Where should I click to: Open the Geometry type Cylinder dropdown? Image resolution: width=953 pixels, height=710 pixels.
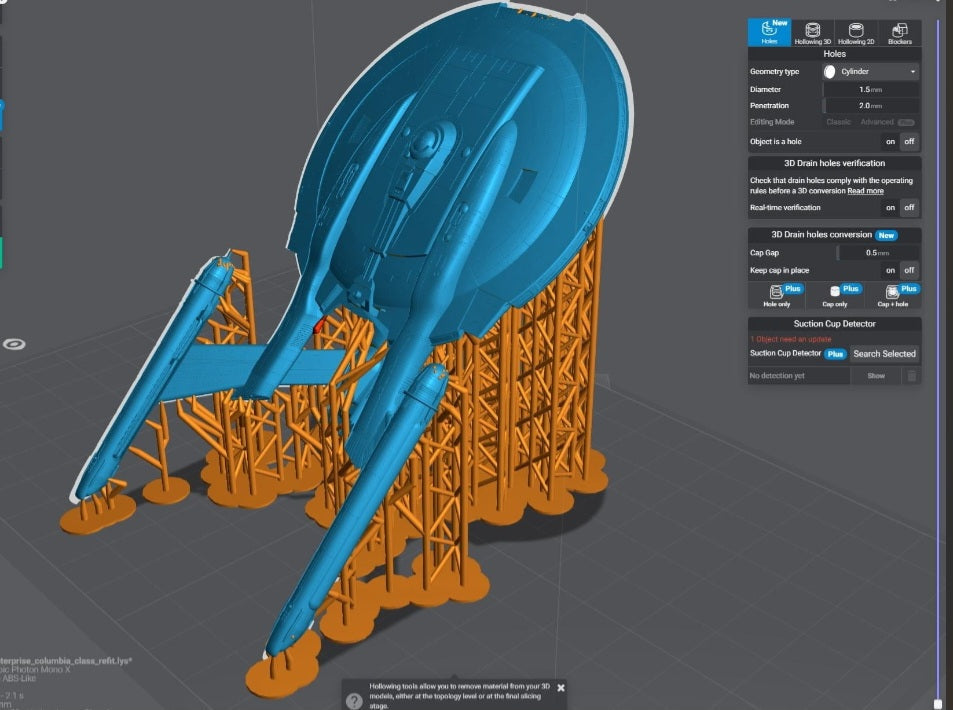(x=871, y=72)
